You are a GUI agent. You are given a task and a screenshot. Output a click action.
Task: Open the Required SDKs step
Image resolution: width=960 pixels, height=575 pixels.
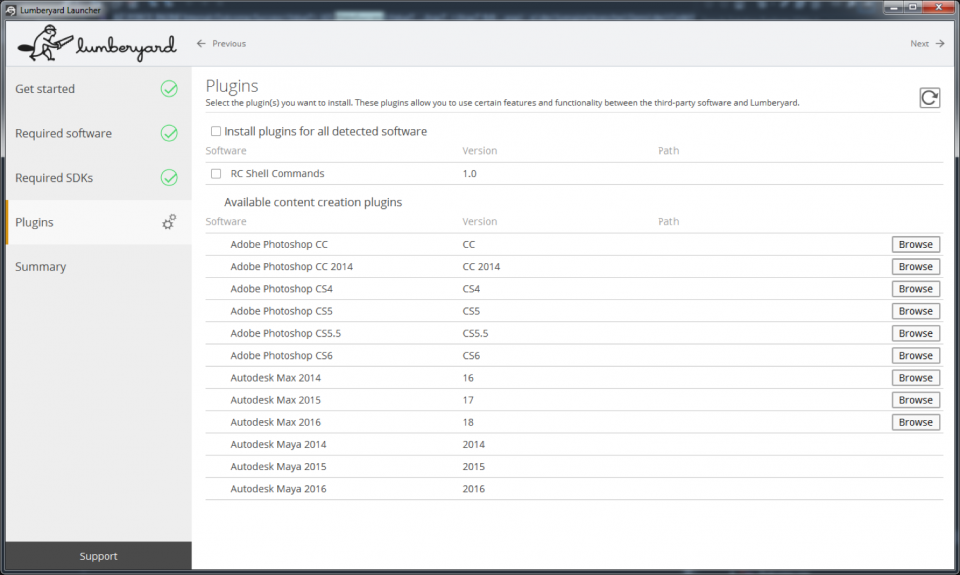tap(99, 178)
